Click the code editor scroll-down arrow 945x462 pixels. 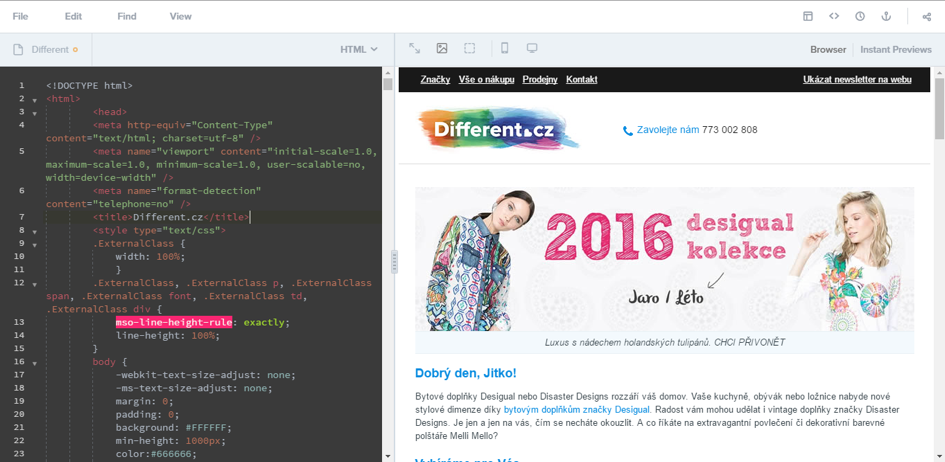pos(388,457)
